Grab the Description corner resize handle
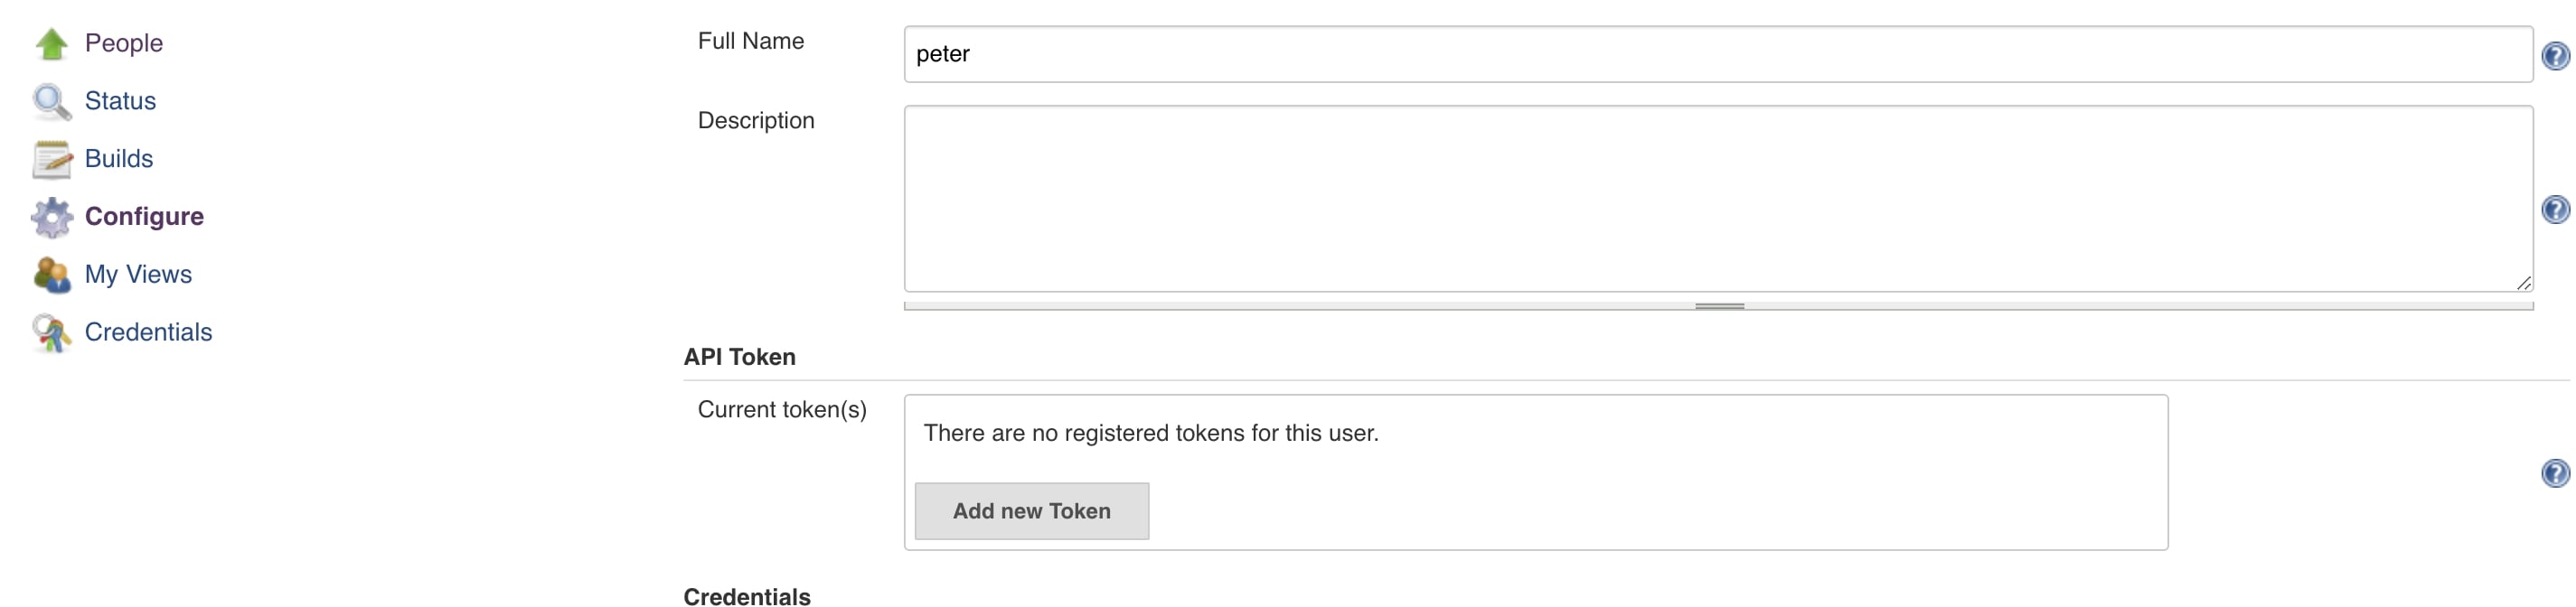The height and width of the screenshot is (607, 2576). point(2523,284)
